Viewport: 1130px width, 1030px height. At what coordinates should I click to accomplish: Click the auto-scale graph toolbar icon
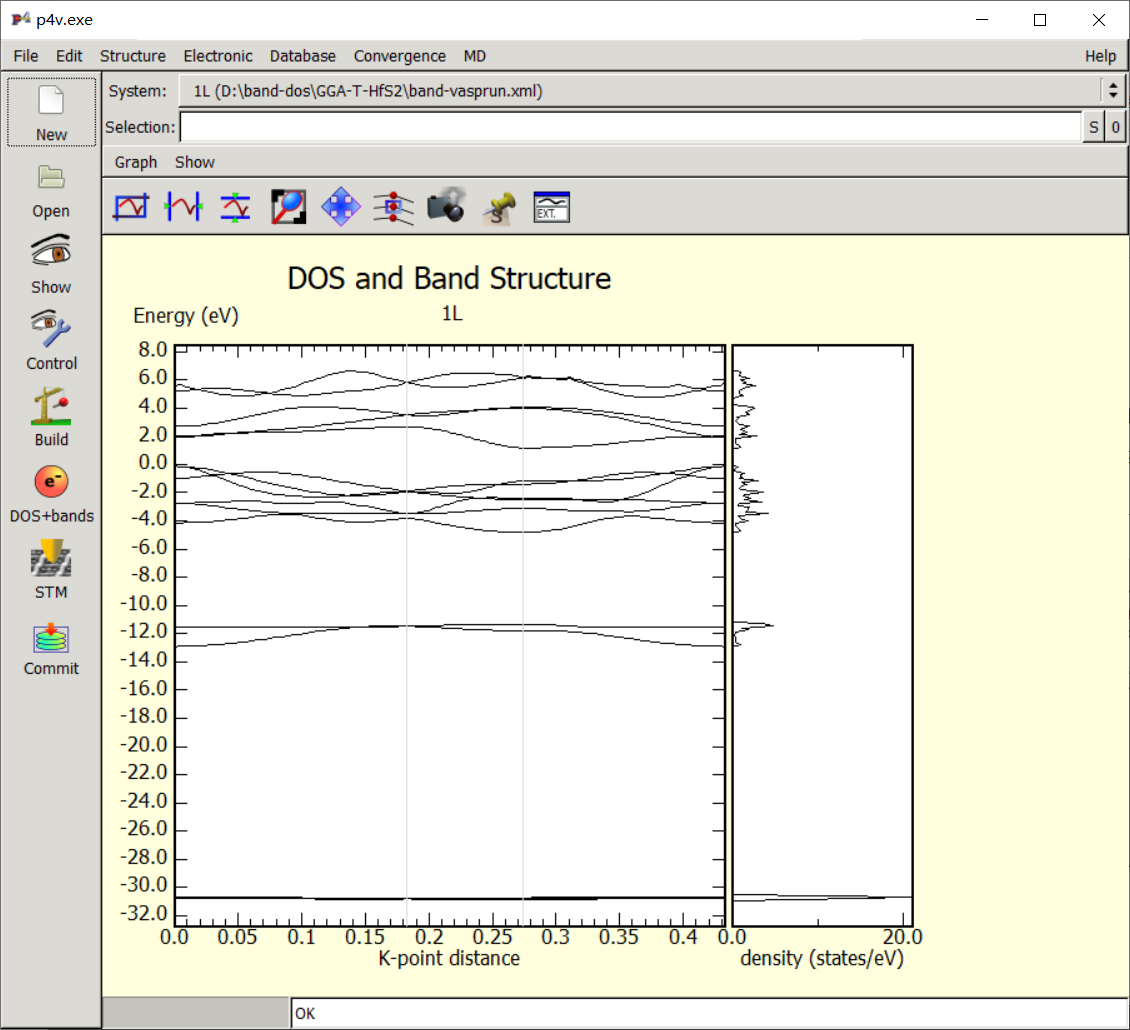coord(131,208)
